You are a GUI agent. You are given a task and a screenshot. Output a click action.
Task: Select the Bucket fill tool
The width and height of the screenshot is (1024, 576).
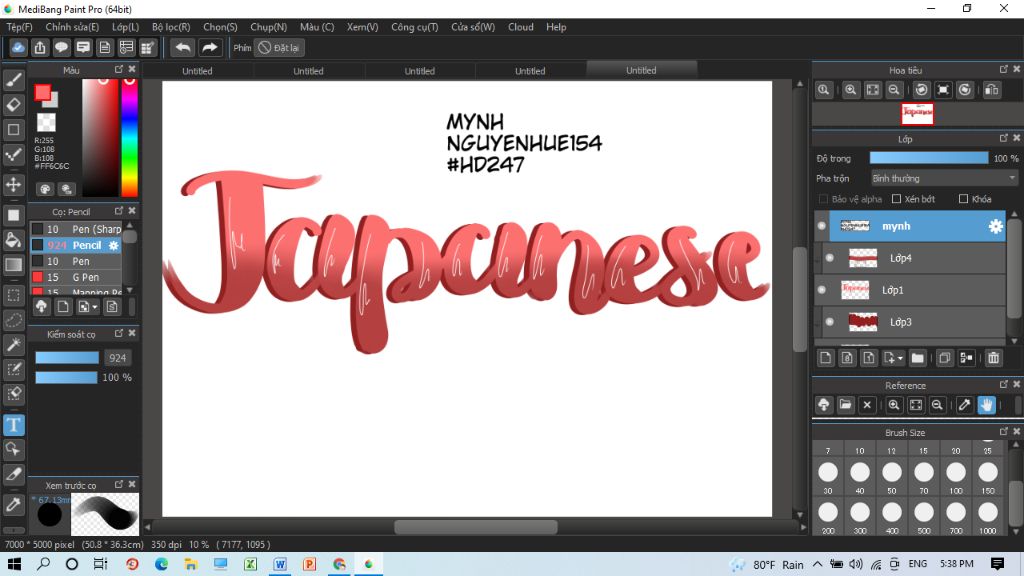pyautogui.click(x=14, y=240)
